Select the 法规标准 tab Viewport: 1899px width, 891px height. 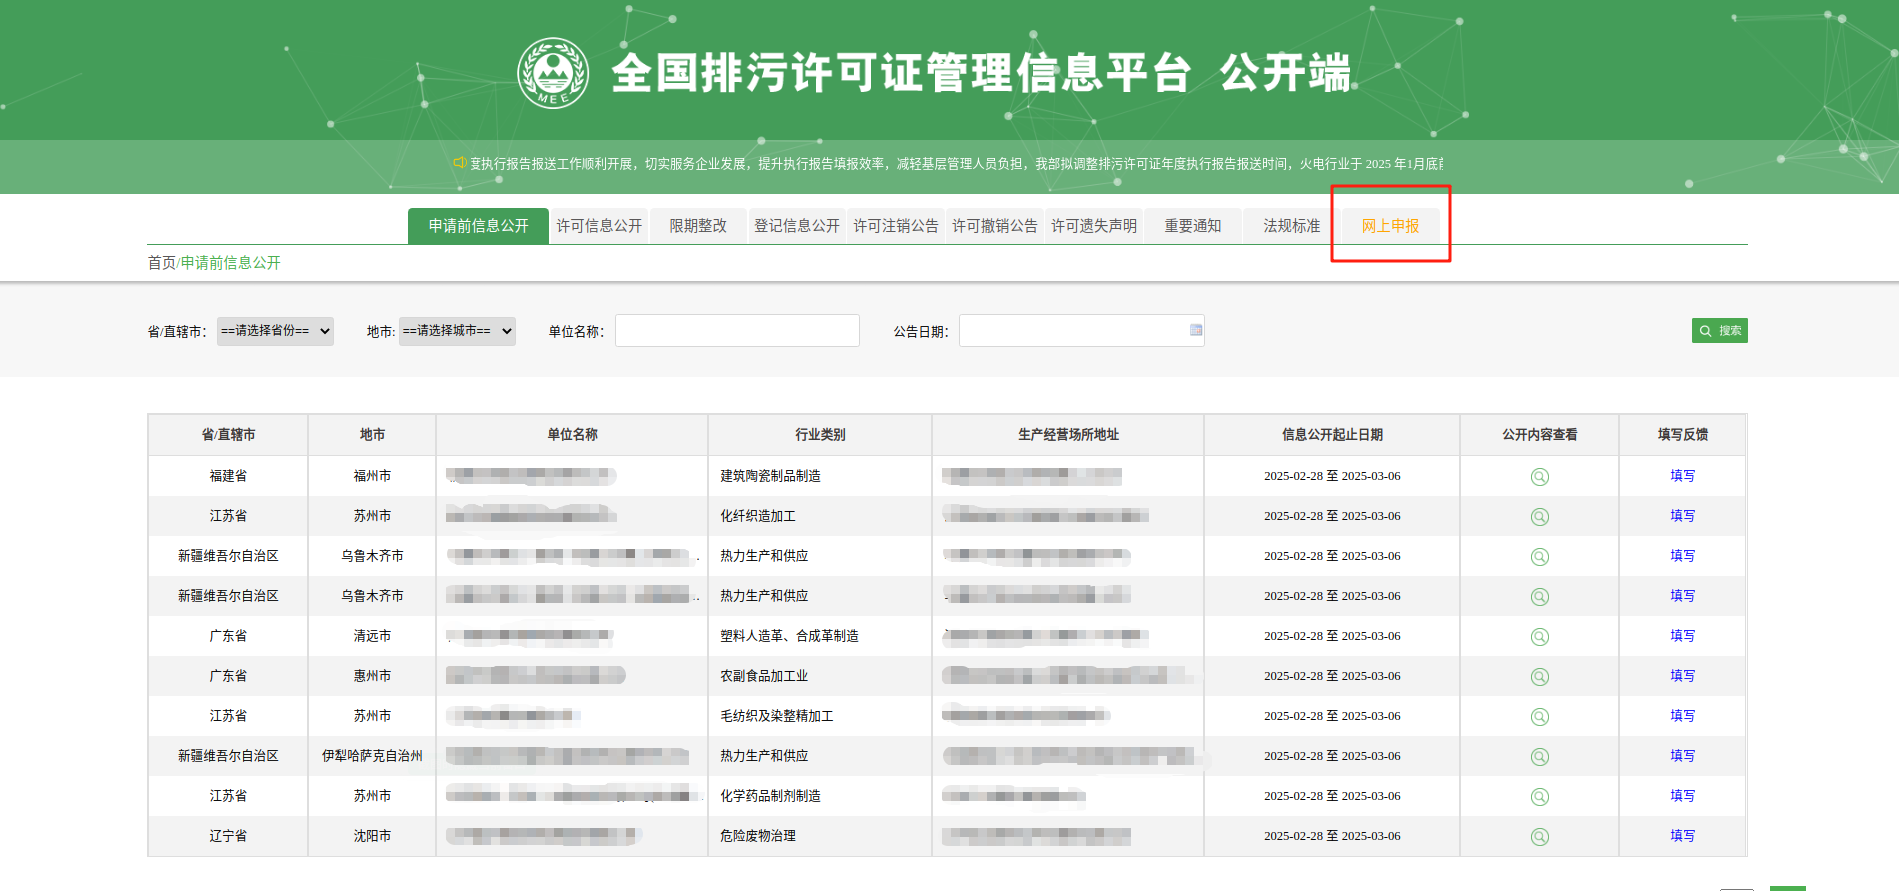pyautogui.click(x=1291, y=226)
